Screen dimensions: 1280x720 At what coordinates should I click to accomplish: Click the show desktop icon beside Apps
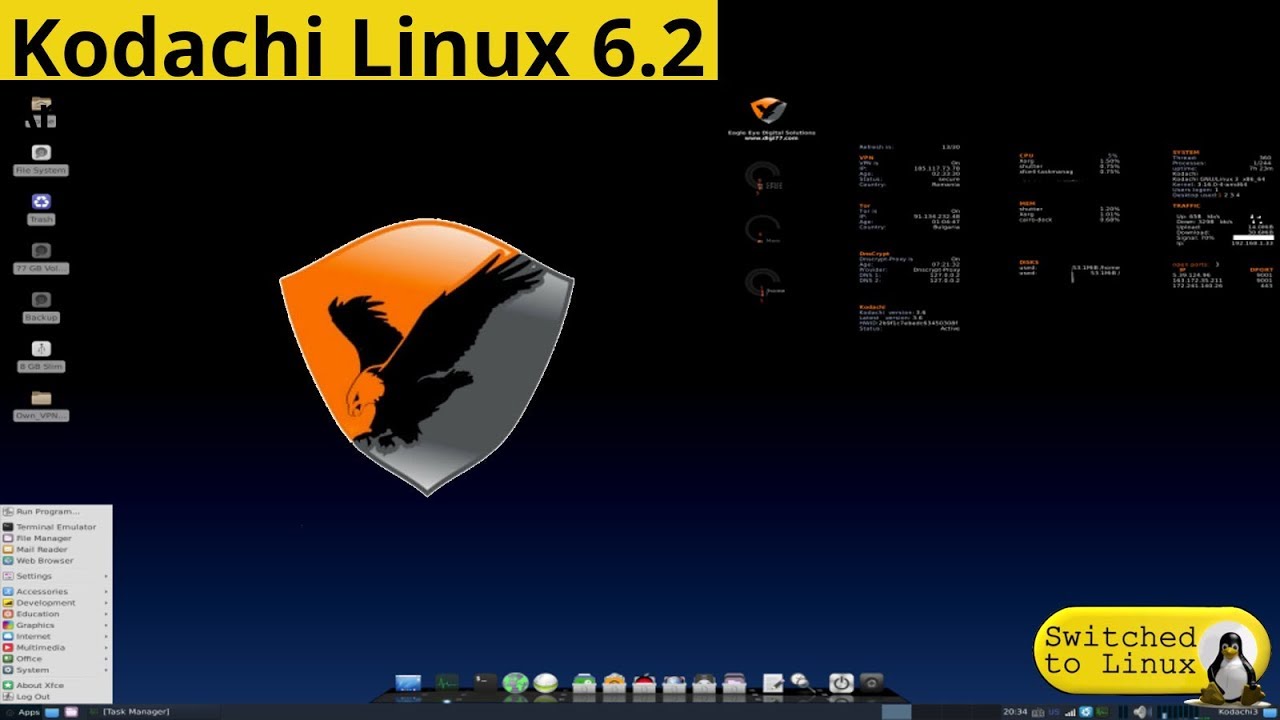tap(52, 712)
